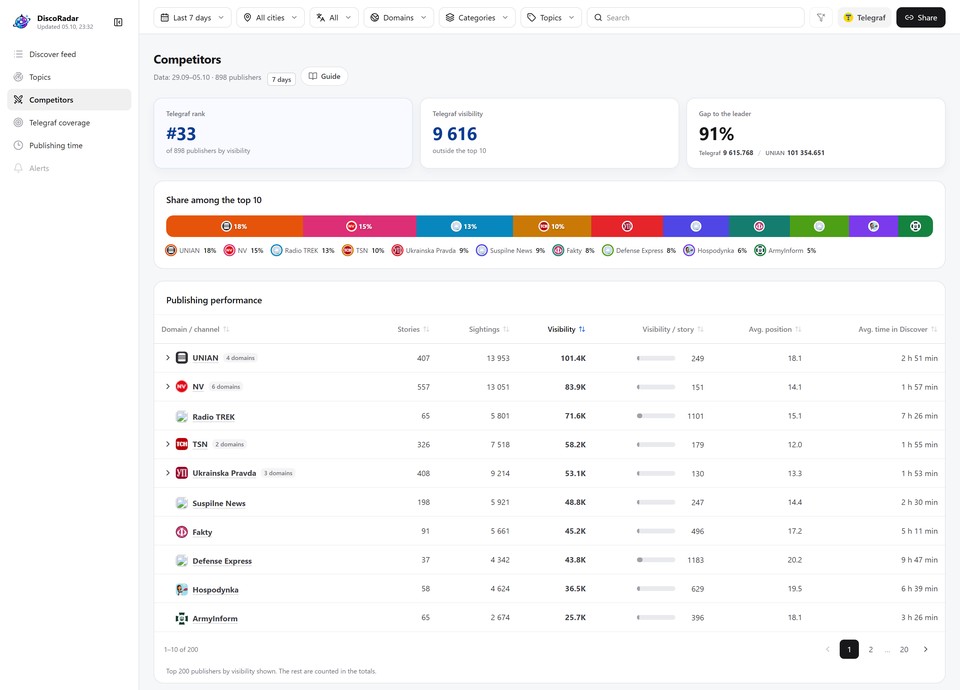Go to Publishing time page
960x690 pixels.
point(69,145)
